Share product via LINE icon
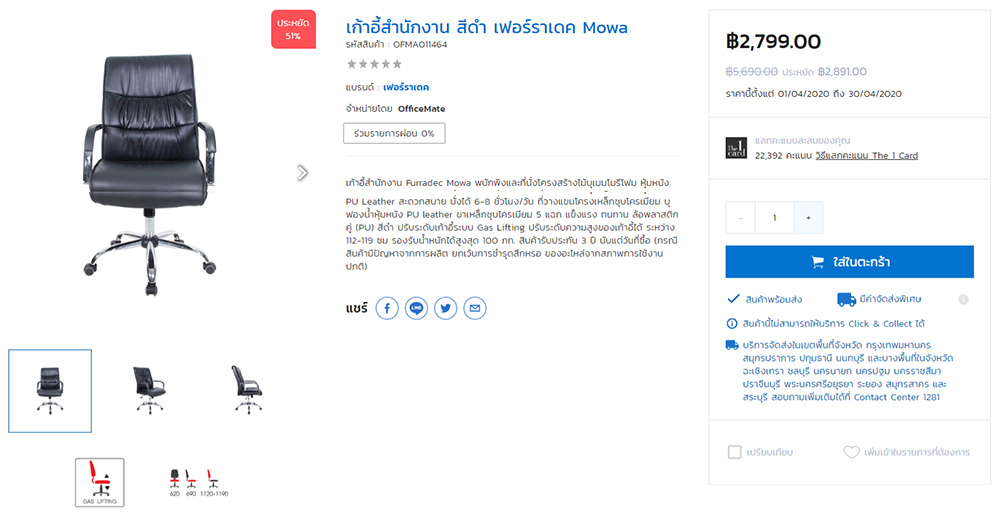The image size is (1000, 516). [417, 308]
